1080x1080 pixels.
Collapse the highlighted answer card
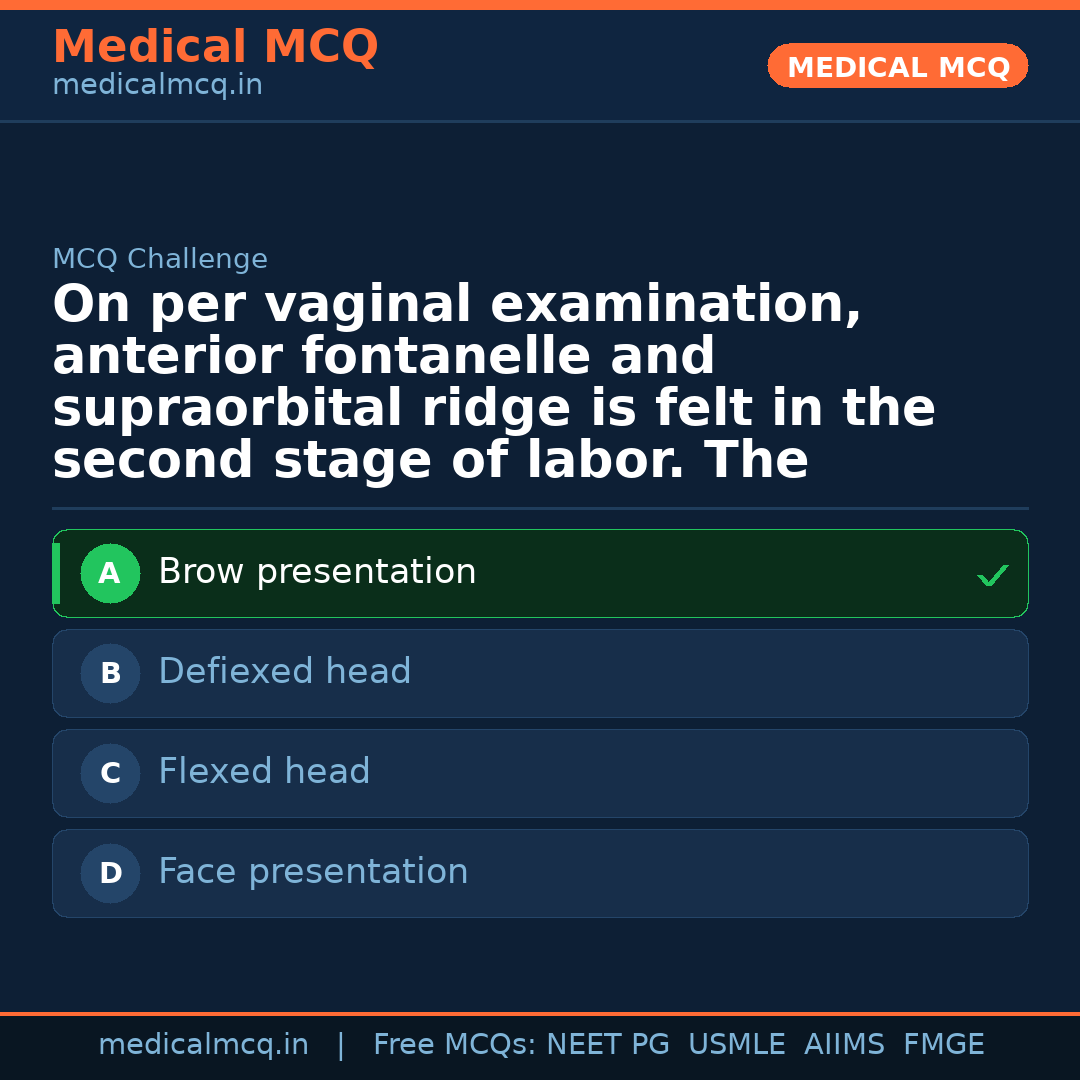(x=540, y=573)
